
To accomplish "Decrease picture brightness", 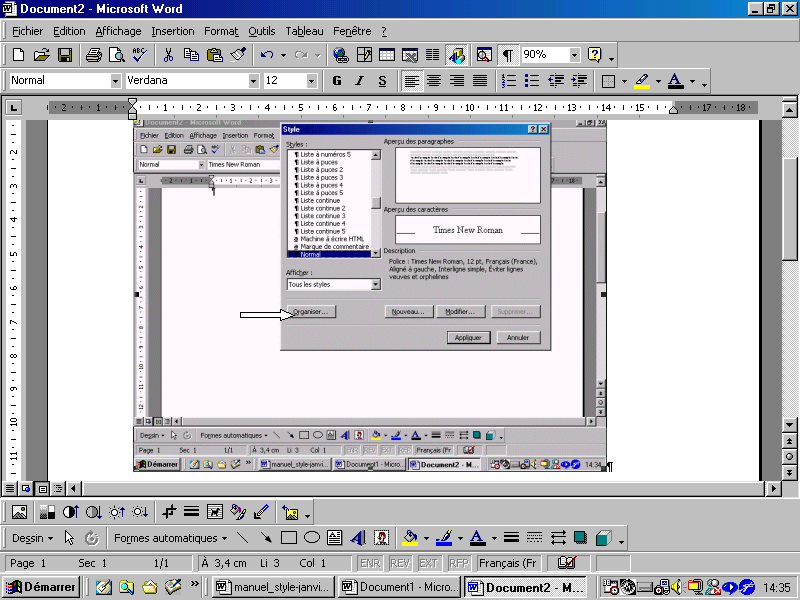I will pos(140,512).
